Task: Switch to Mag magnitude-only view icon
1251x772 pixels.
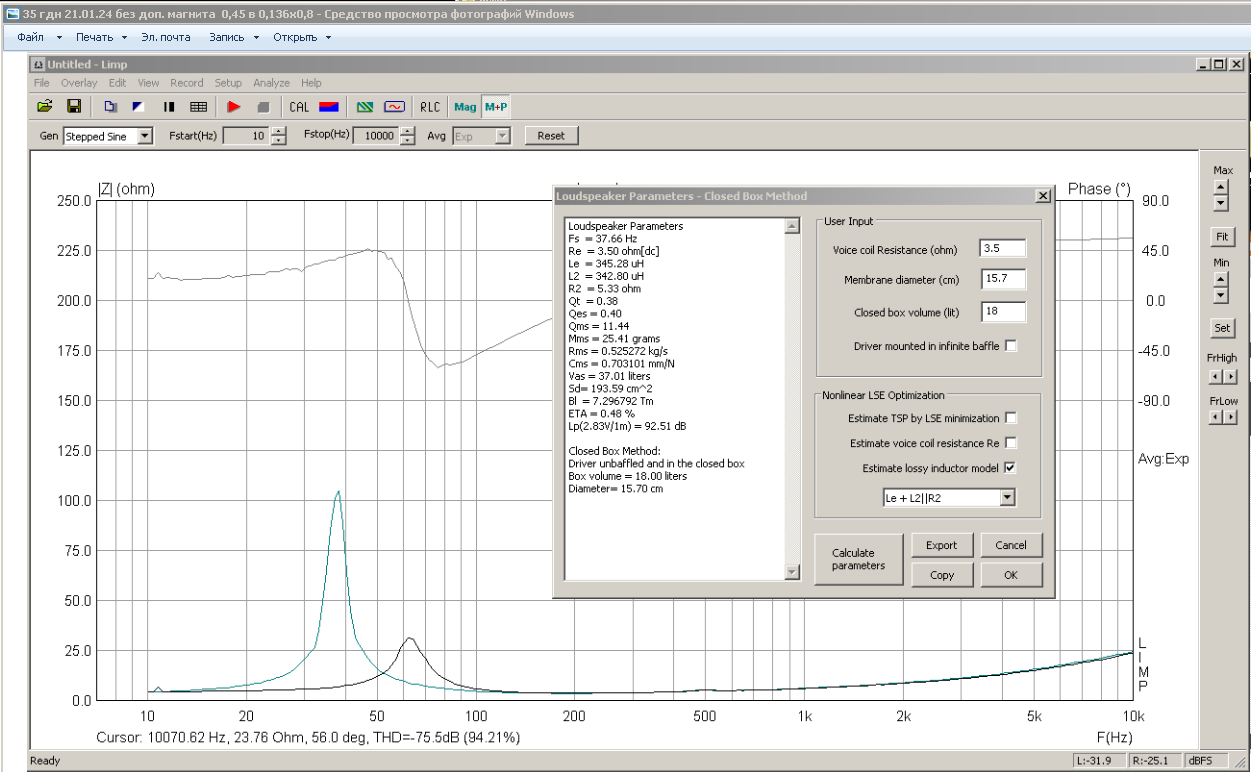Action: pos(465,107)
